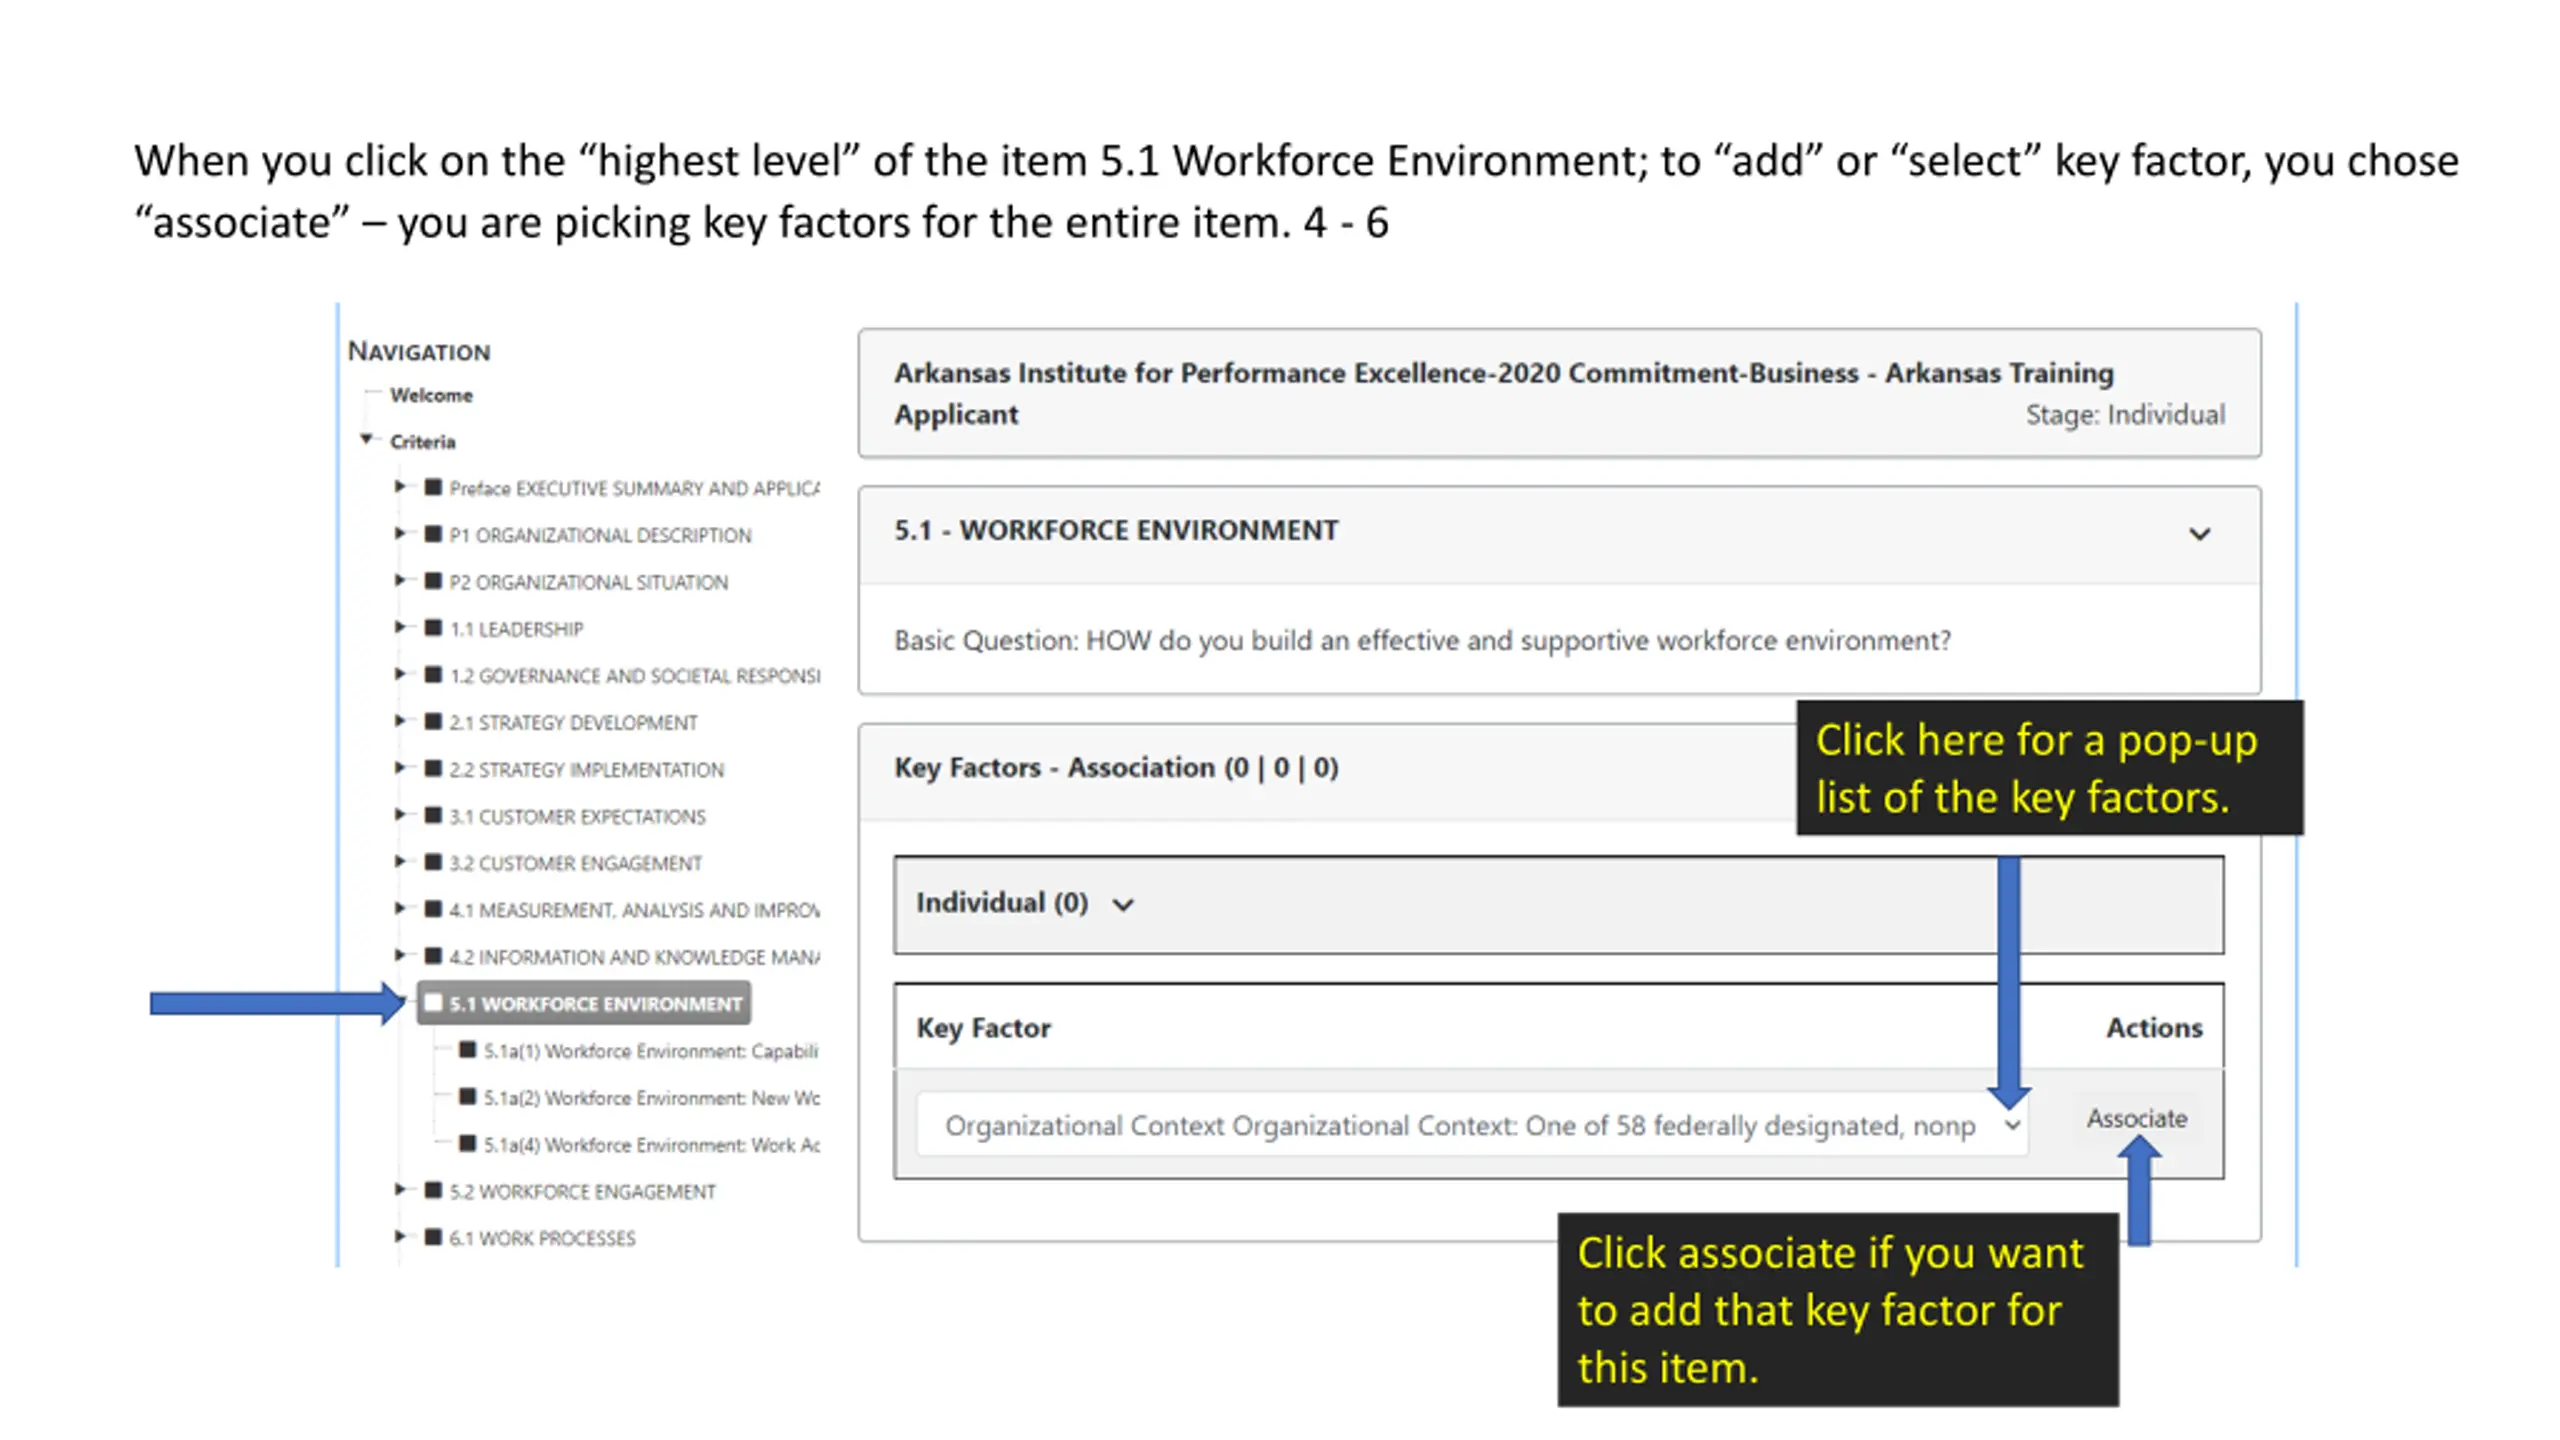Click the square icon beside Preface Executive Summary
The width and height of the screenshot is (2560, 1440).
click(433, 487)
